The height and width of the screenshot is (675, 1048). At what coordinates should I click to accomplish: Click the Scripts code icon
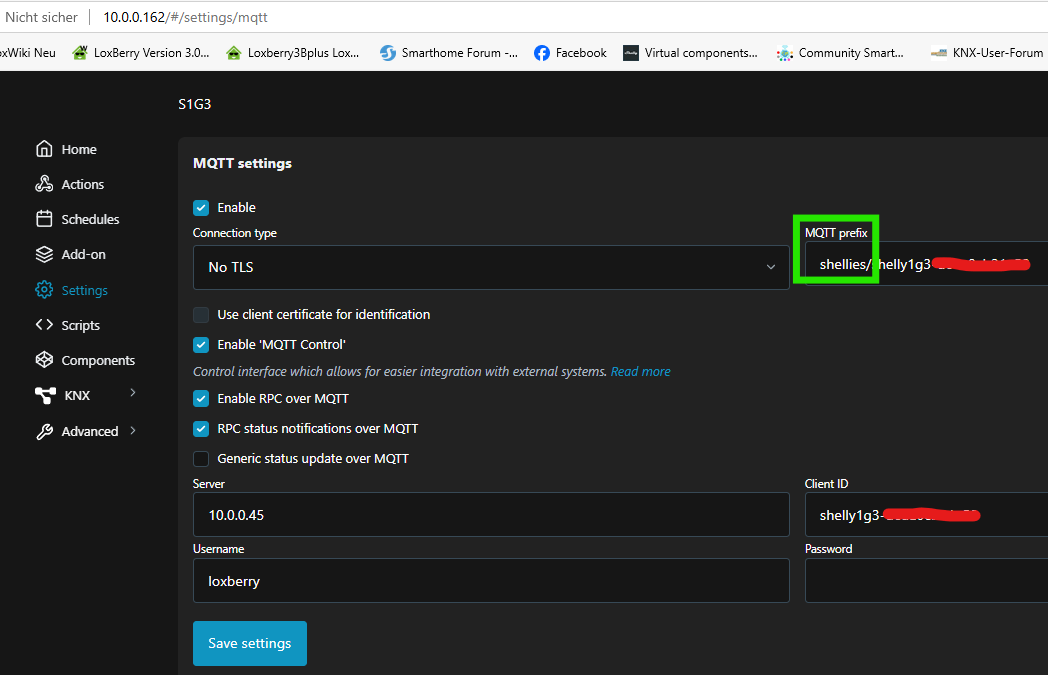[44, 325]
